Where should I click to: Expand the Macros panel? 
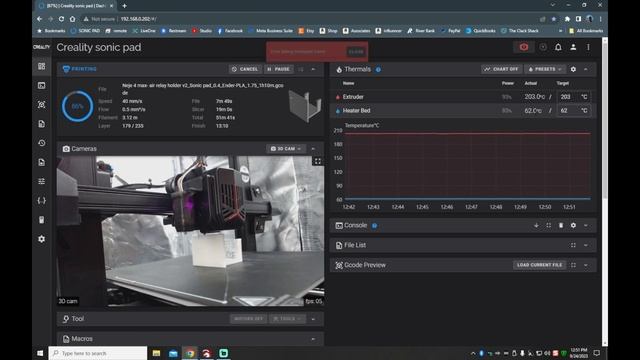click(x=313, y=339)
